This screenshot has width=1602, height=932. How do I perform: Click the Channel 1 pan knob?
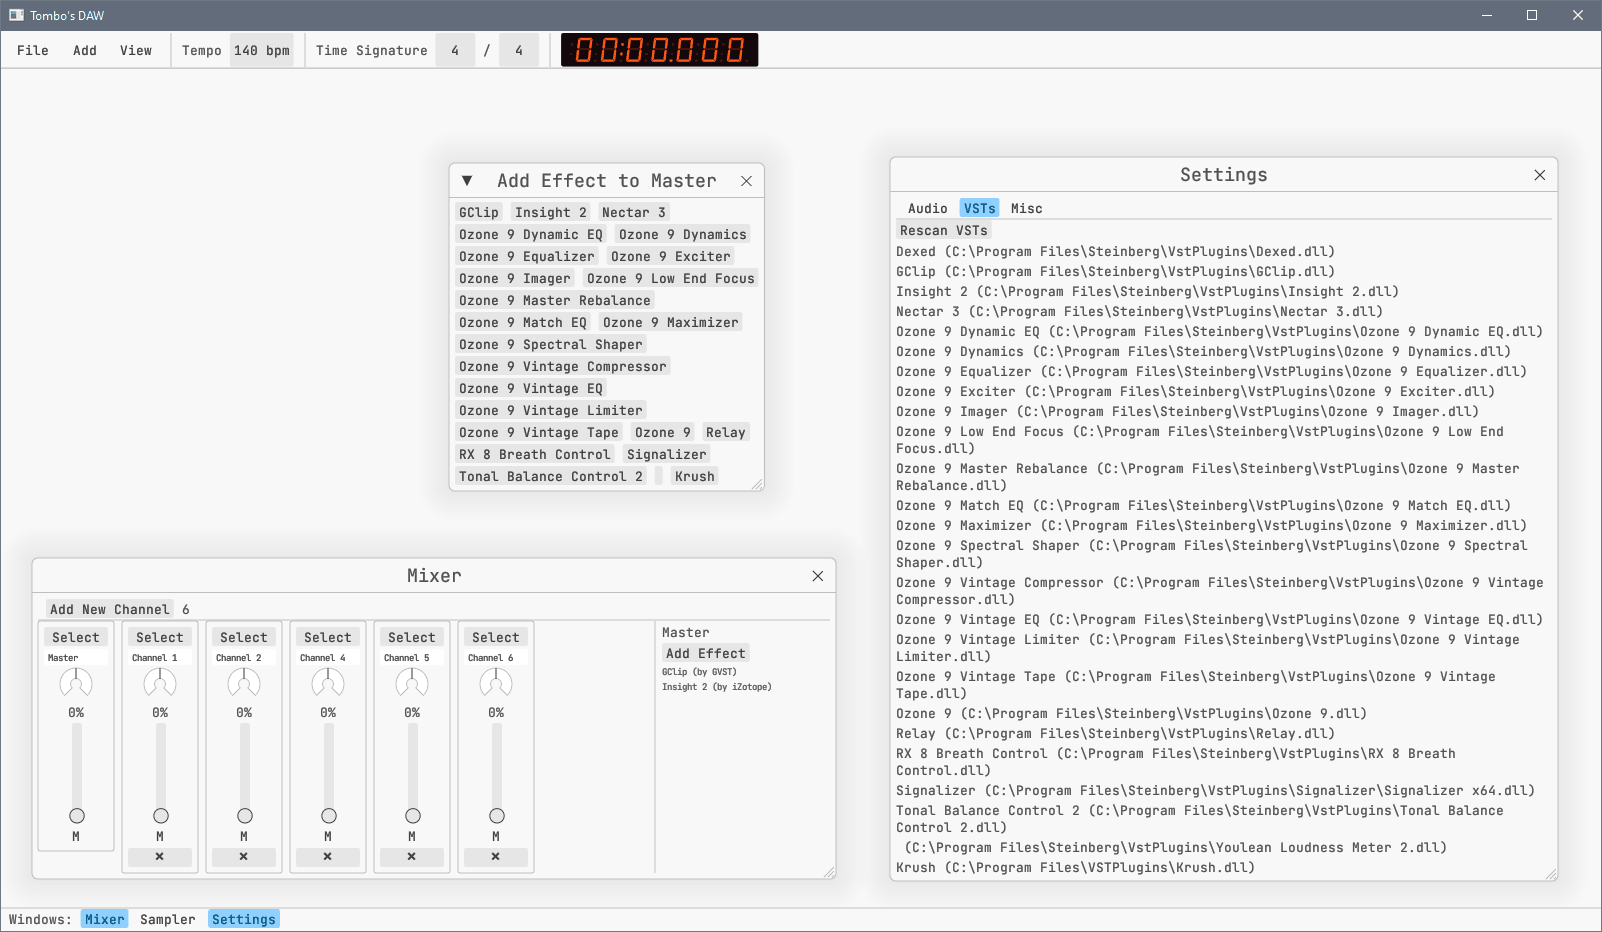(x=160, y=683)
